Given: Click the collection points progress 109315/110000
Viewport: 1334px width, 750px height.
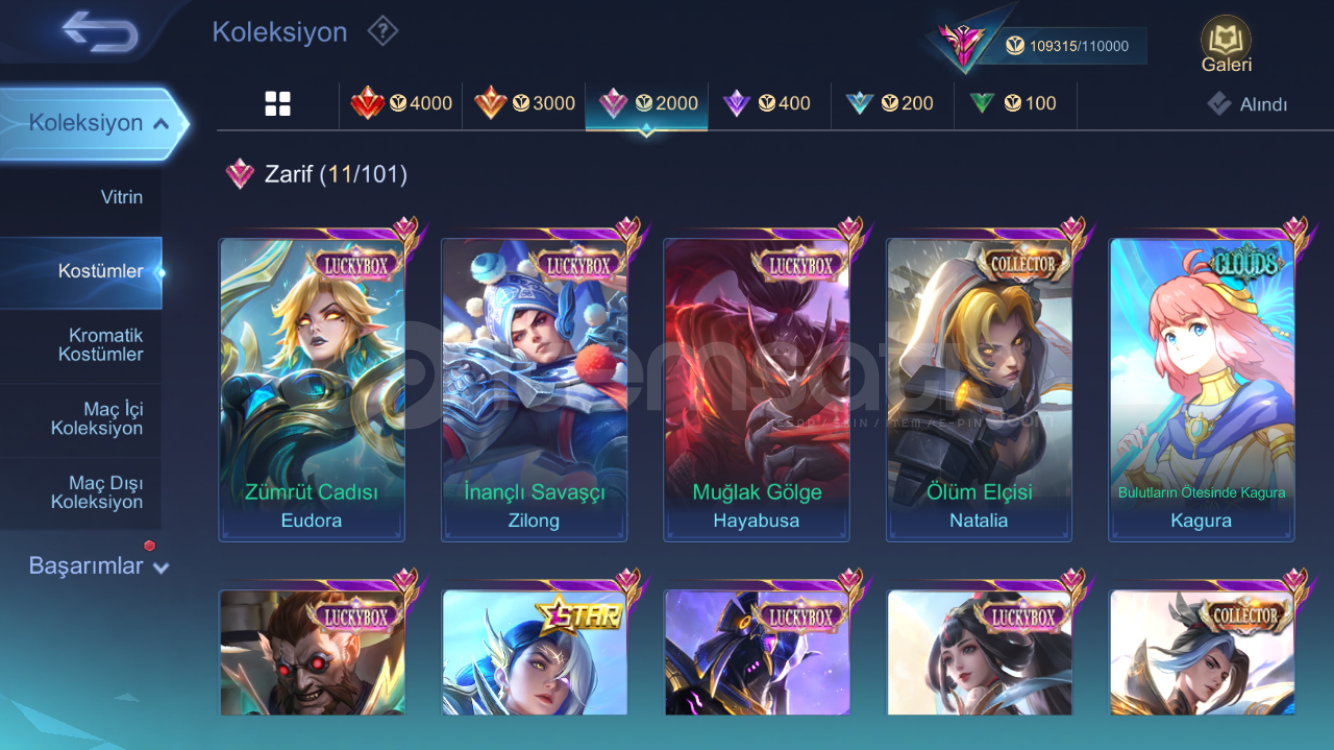Looking at the screenshot, I should pos(1067,46).
